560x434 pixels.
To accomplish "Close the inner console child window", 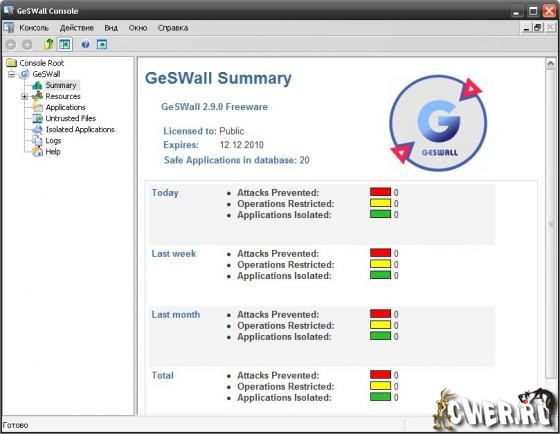I will (x=550, y=28).
